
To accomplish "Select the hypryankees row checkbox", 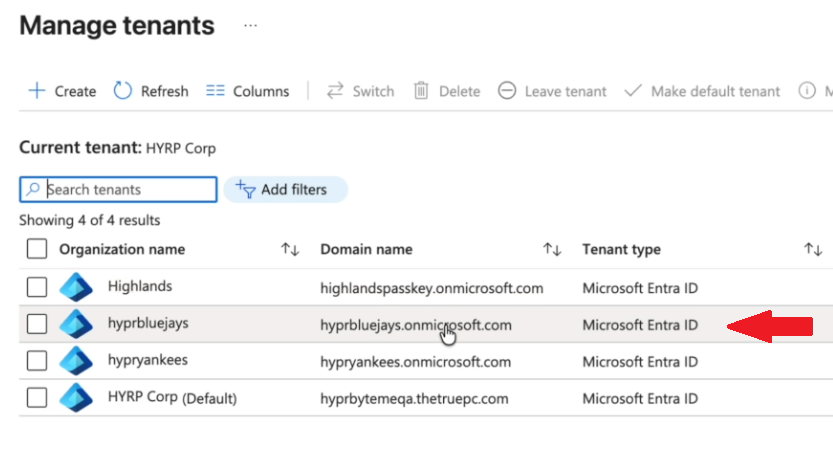I will [37, 361].
